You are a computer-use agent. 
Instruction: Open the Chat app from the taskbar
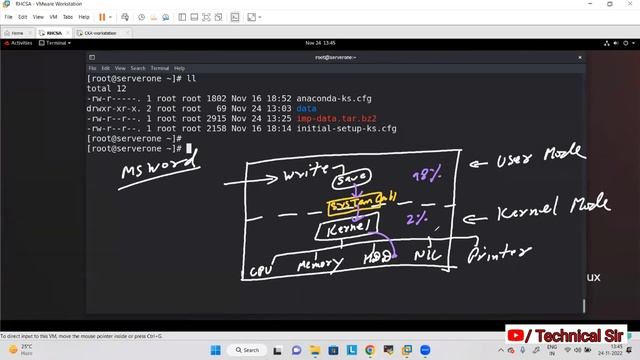[296, 350]
